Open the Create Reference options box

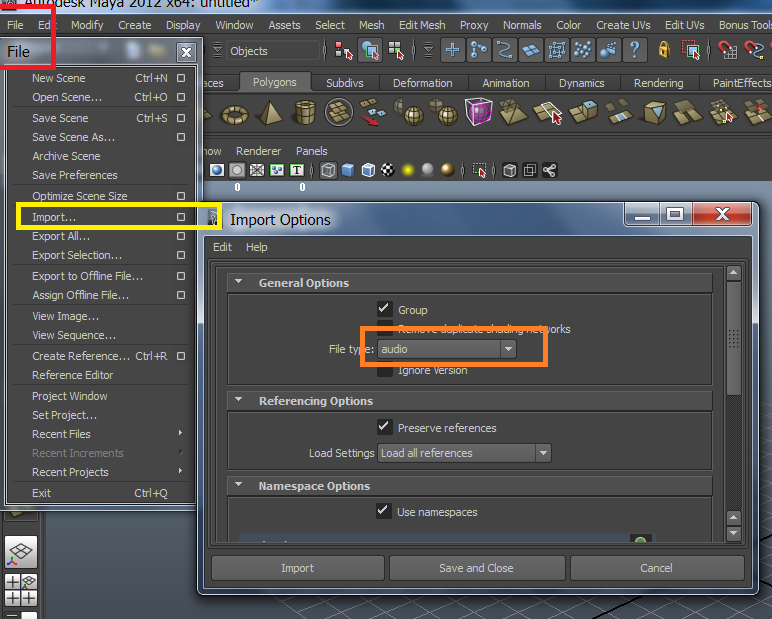(181, 356)
